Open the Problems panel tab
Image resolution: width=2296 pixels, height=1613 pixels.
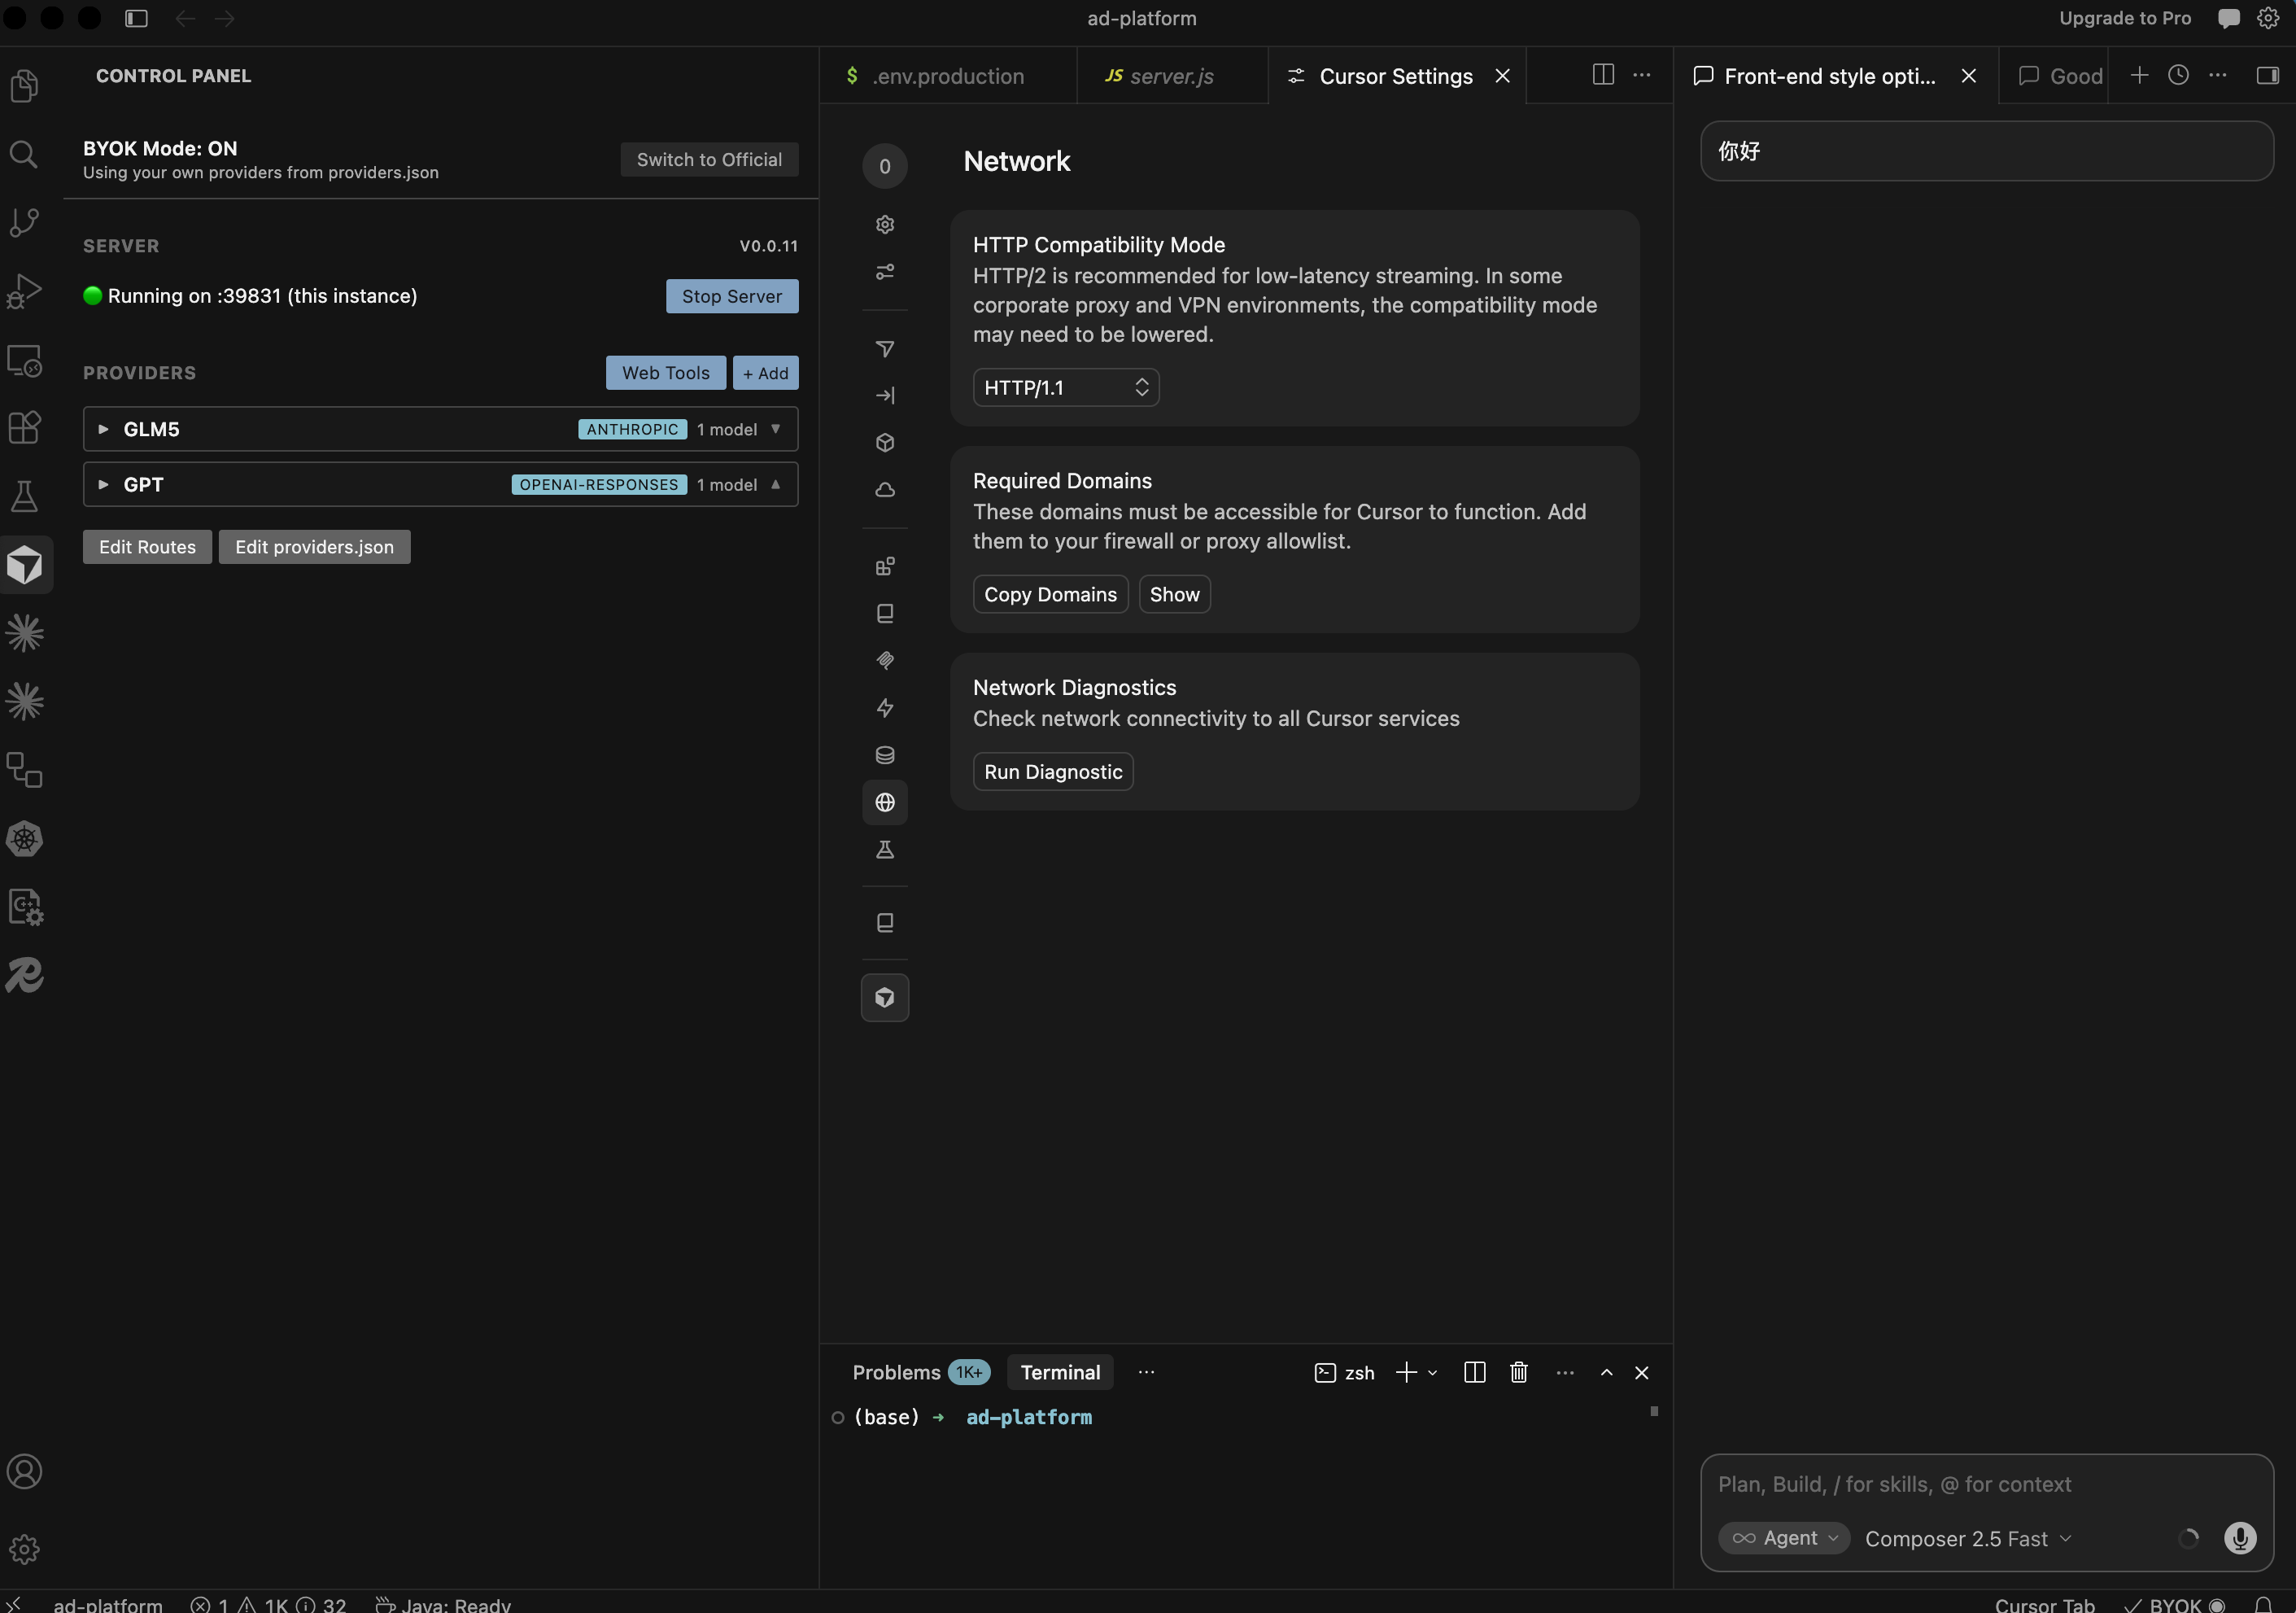(x=919, y=1373)
